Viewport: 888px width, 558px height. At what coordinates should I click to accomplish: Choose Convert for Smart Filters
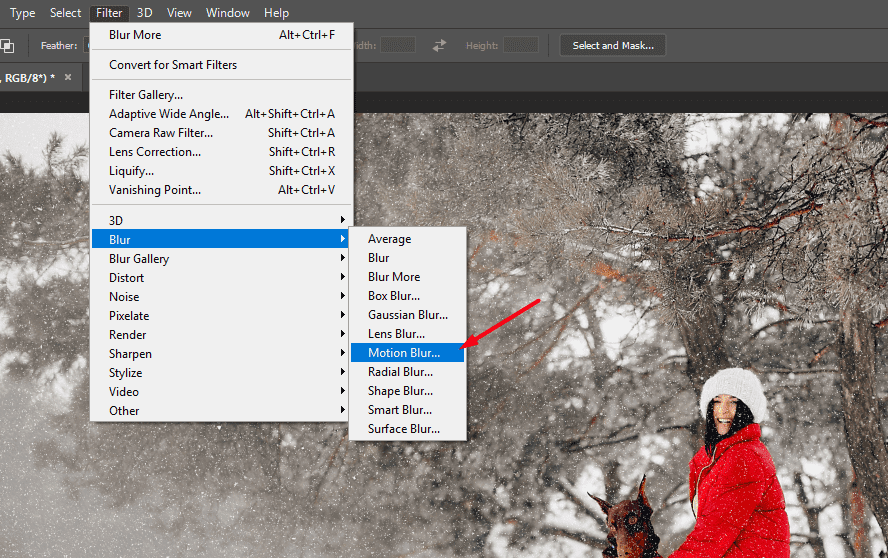point(221,65)
